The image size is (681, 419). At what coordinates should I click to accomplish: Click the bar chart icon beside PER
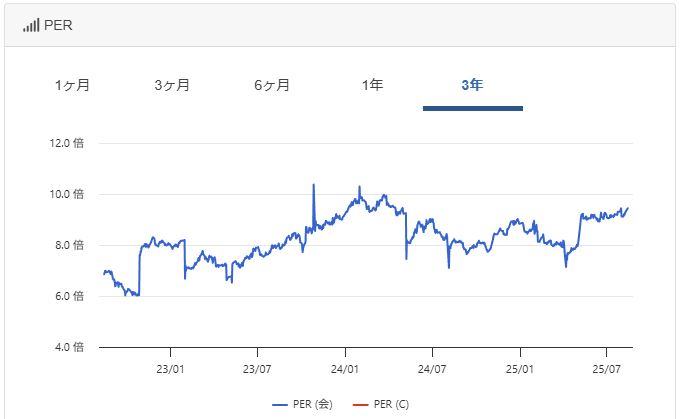click(31, 25)
